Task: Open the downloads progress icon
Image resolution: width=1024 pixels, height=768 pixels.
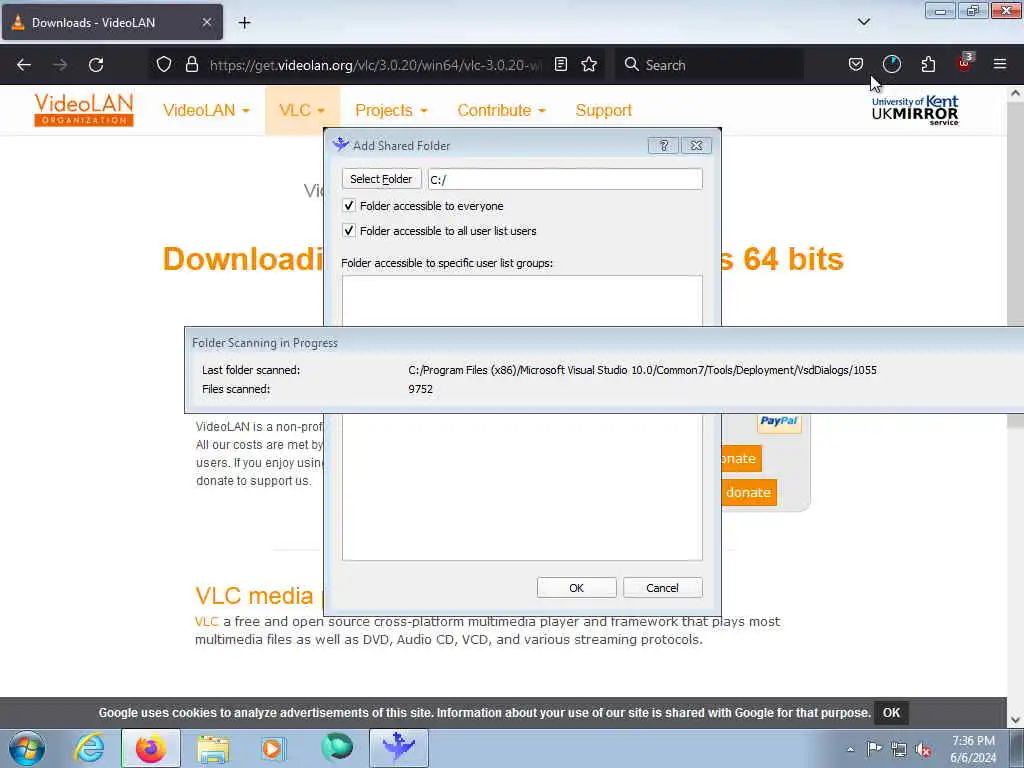Action: click(x=891, y=64)
